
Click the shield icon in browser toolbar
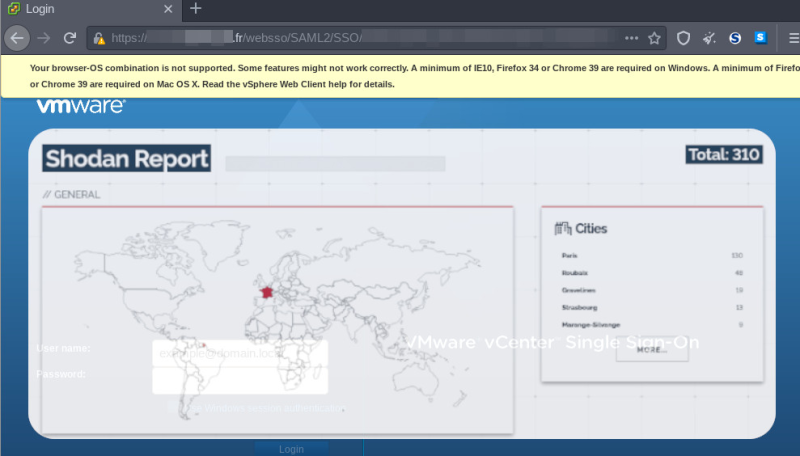tap(684, 38)
